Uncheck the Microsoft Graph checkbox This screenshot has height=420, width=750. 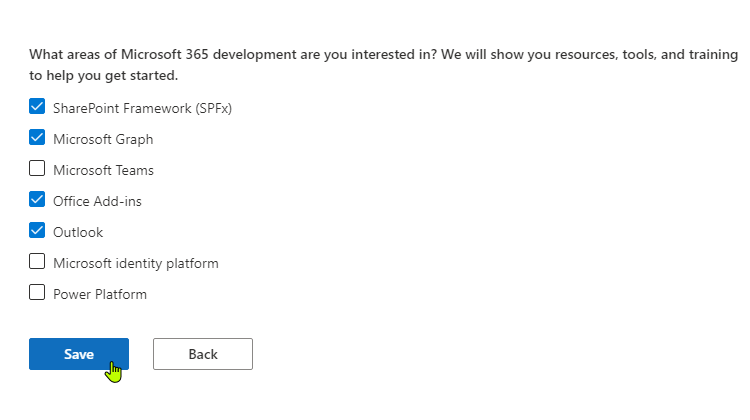click(37, 138)
